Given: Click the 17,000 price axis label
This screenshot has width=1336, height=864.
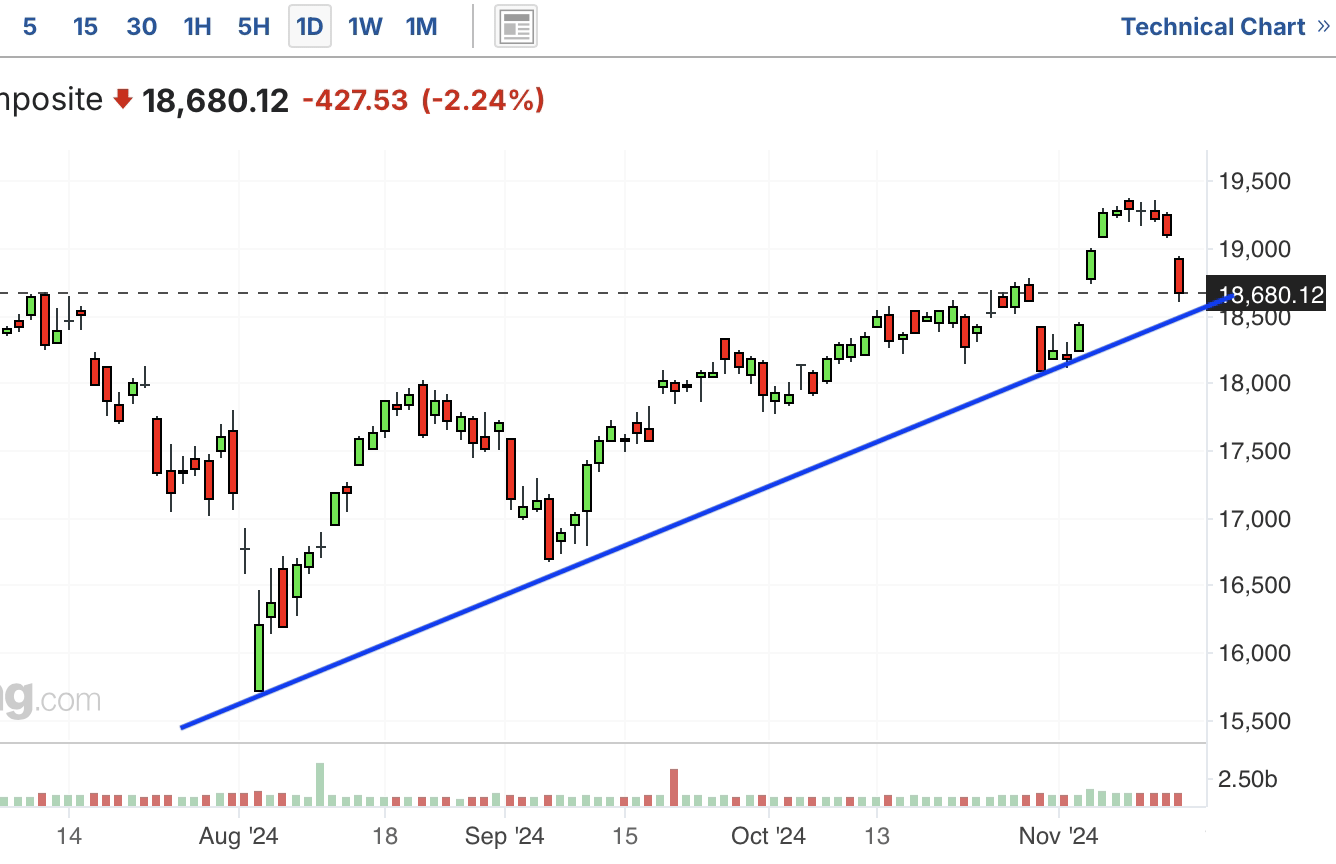Looking at the screenshot, I should click(x=1254, y=518).
